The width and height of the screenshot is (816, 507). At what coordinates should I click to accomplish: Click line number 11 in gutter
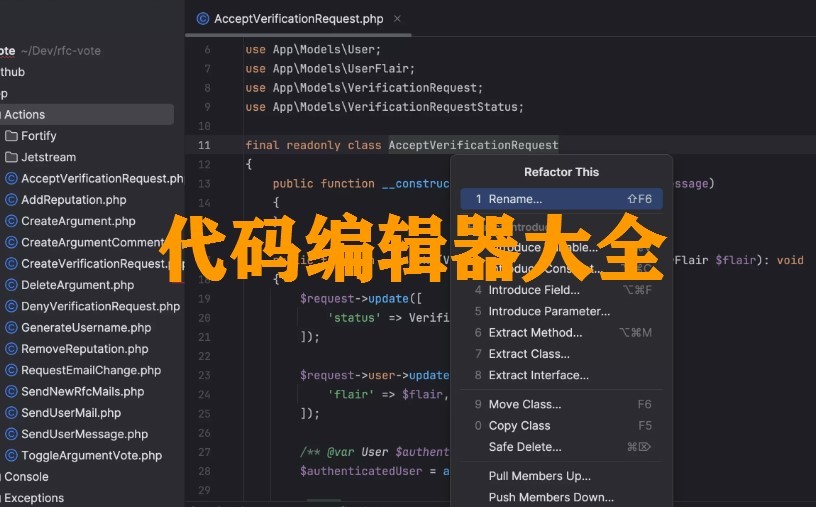pos(205,145)
